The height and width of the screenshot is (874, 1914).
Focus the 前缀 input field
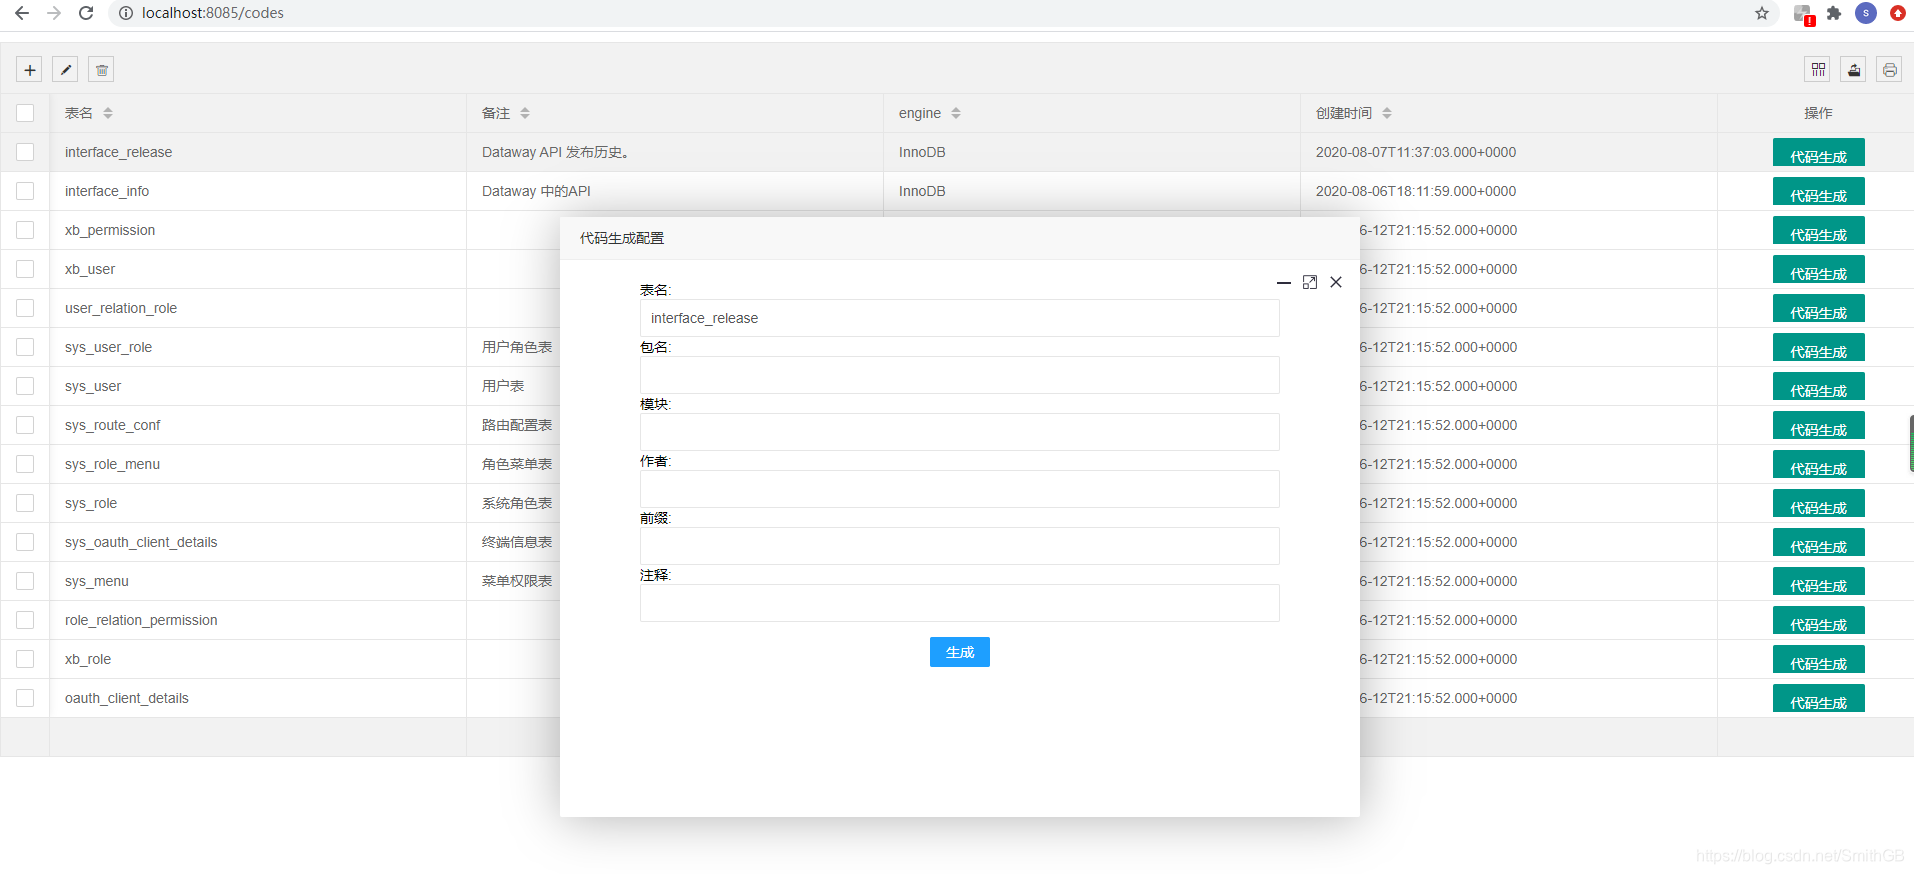point(959,546)
